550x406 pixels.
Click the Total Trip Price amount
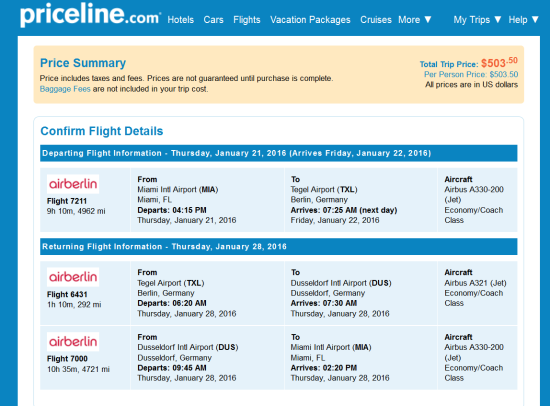[499, 62]
